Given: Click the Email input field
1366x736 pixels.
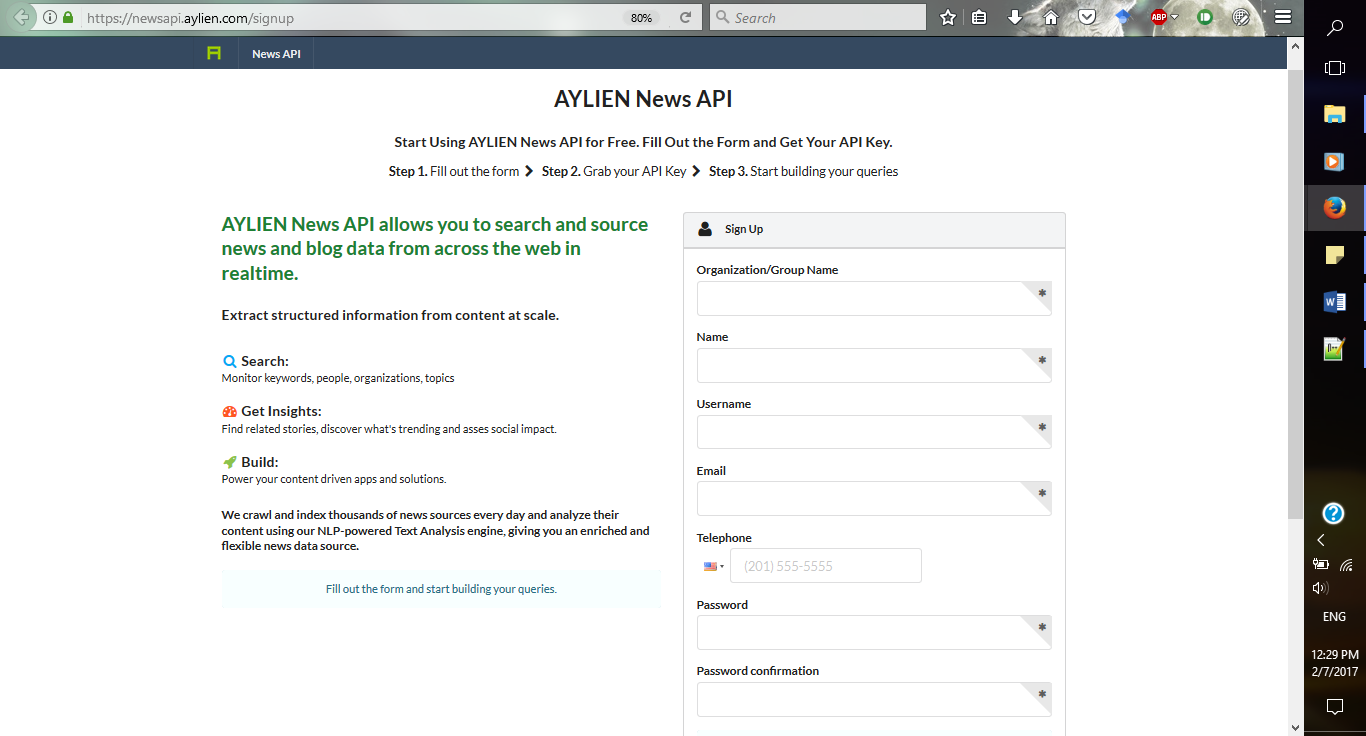Looking at the screenshot, I should (x=874, y=499).
